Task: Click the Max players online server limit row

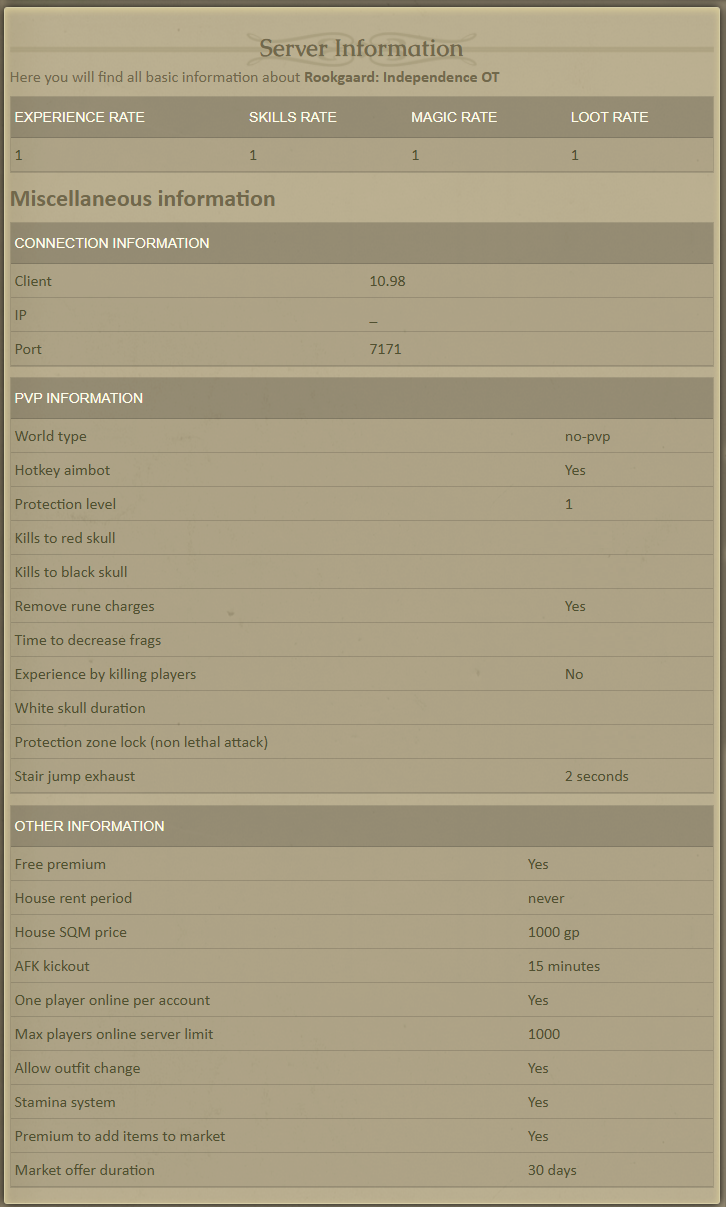Action: coord(114,1034)
